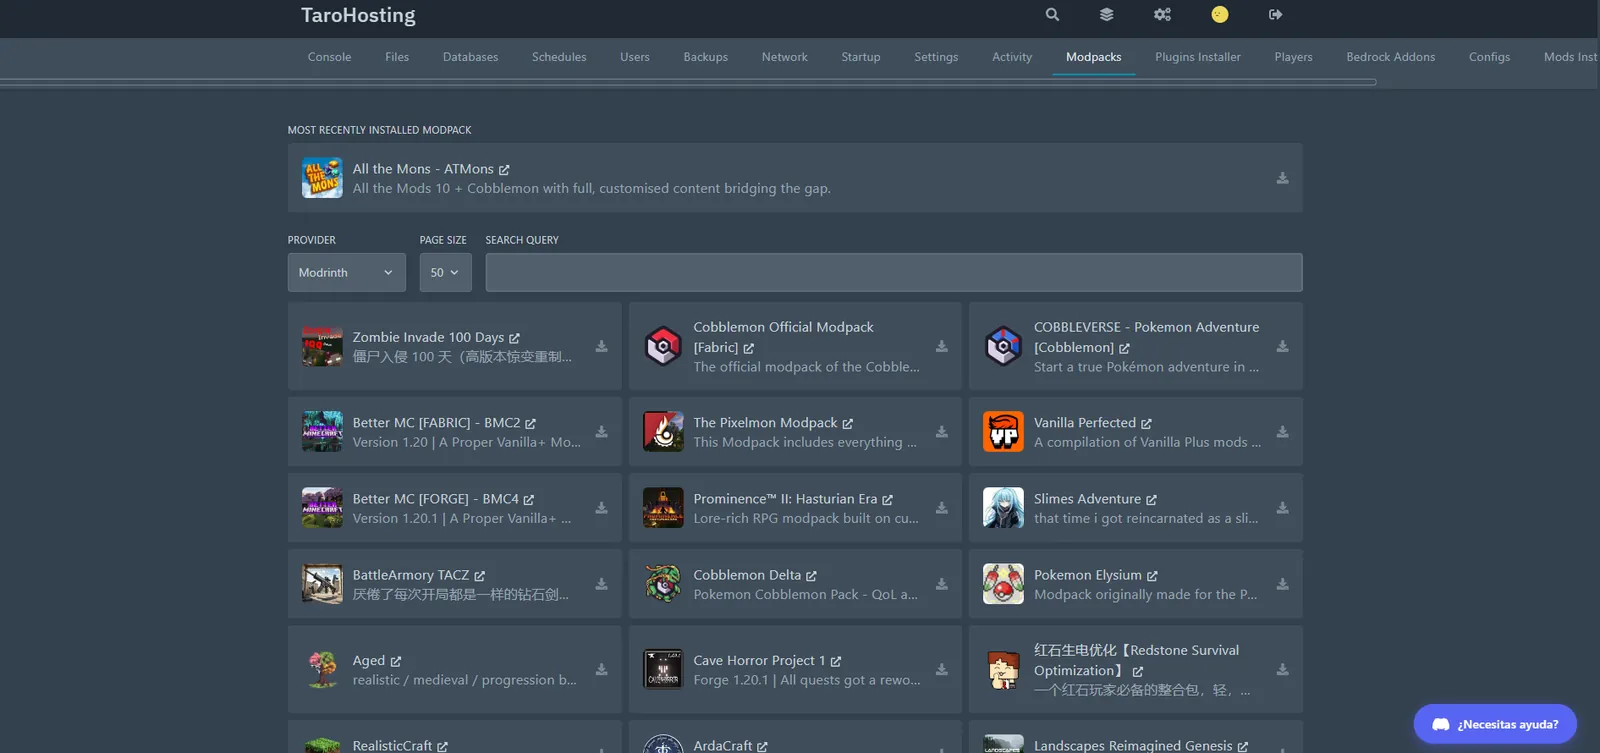This screenshot has height=753, width=1600.
Task: Select the Plugins Installer tab
Action: pyautogui.click(x=1197, y=57)
